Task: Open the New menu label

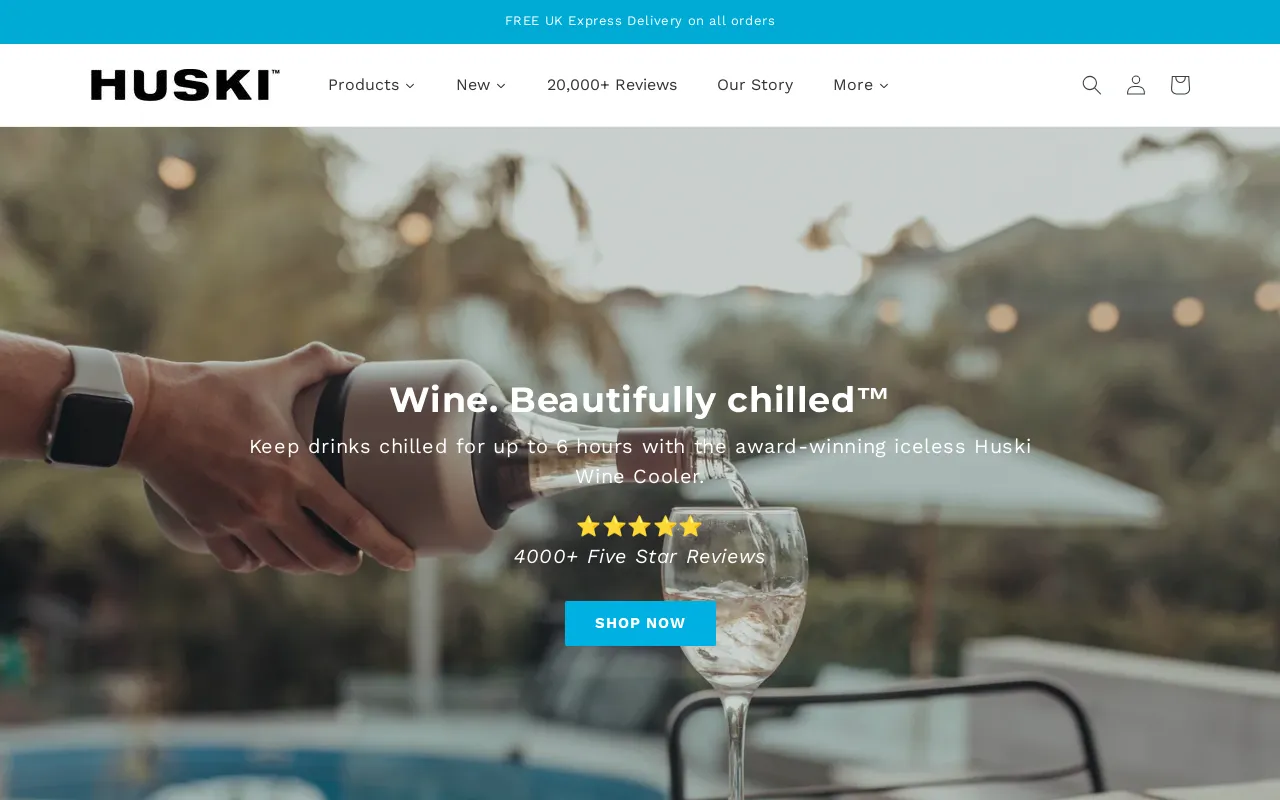Action: [x=473, y=85]
